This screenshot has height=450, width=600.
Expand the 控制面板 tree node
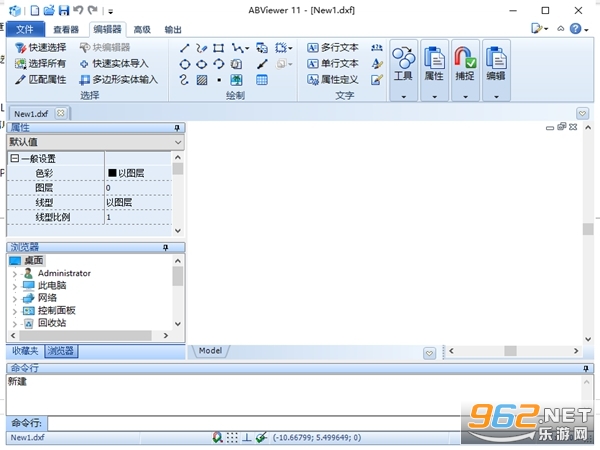15,311
